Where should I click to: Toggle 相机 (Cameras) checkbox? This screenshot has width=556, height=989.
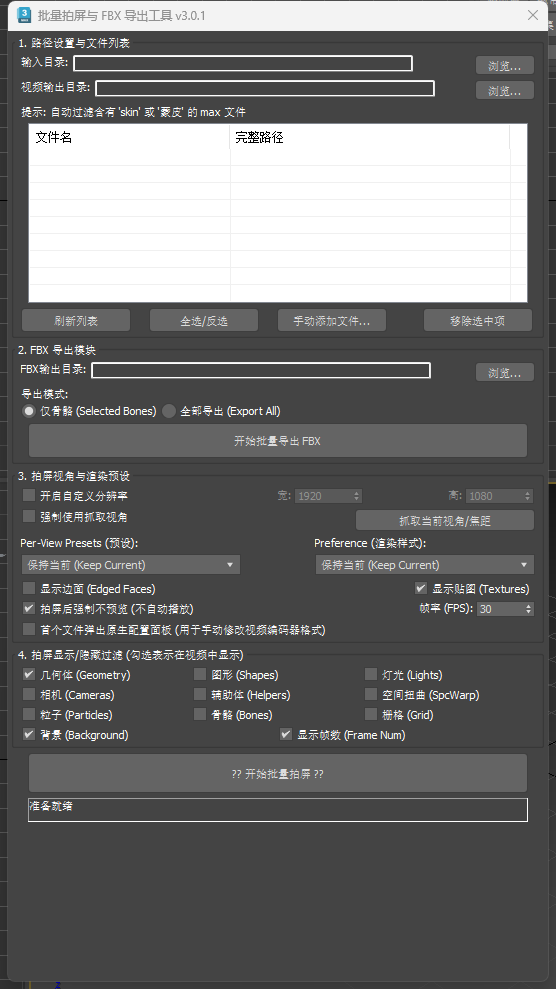click(29, 694)
